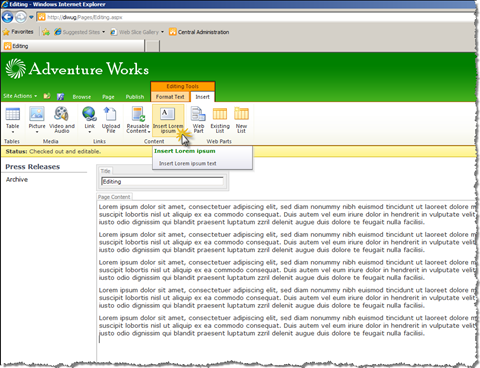Create a New List web part
This screenshot has height=368, width=480.
pos(241,119)
